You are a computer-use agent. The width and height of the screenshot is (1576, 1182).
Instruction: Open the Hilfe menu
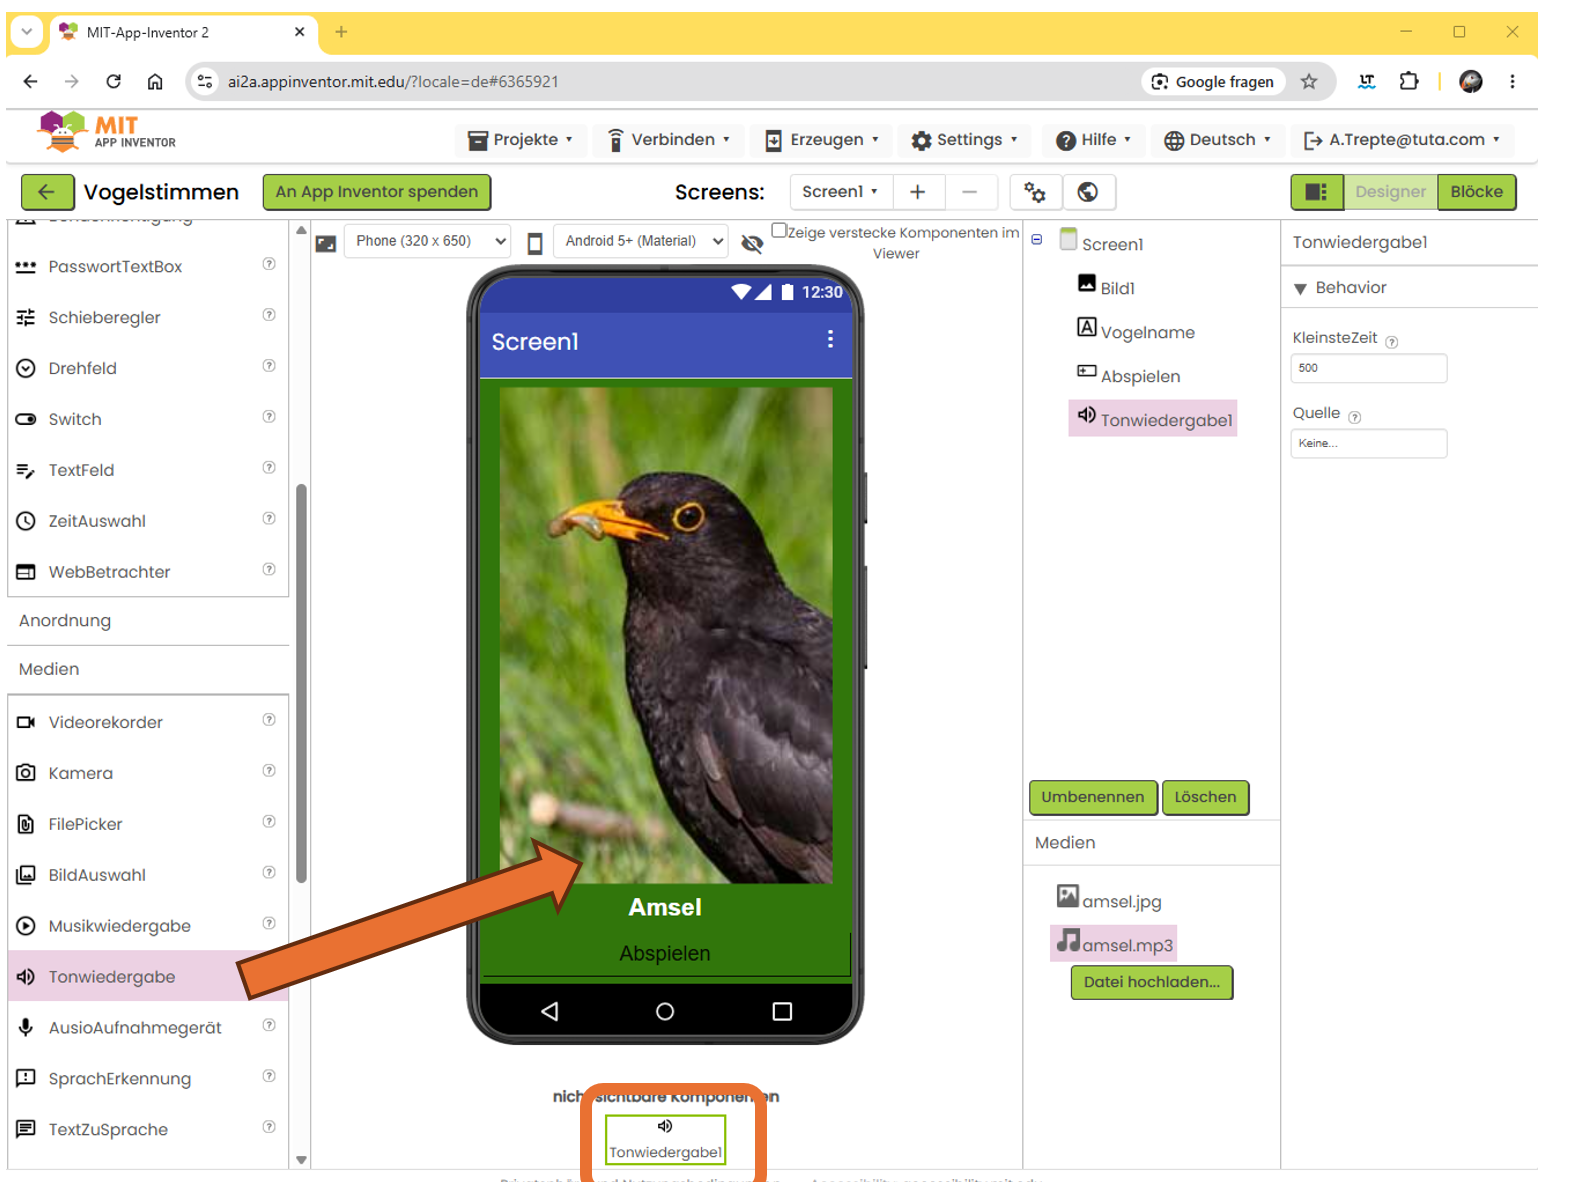click(1094, 140)
